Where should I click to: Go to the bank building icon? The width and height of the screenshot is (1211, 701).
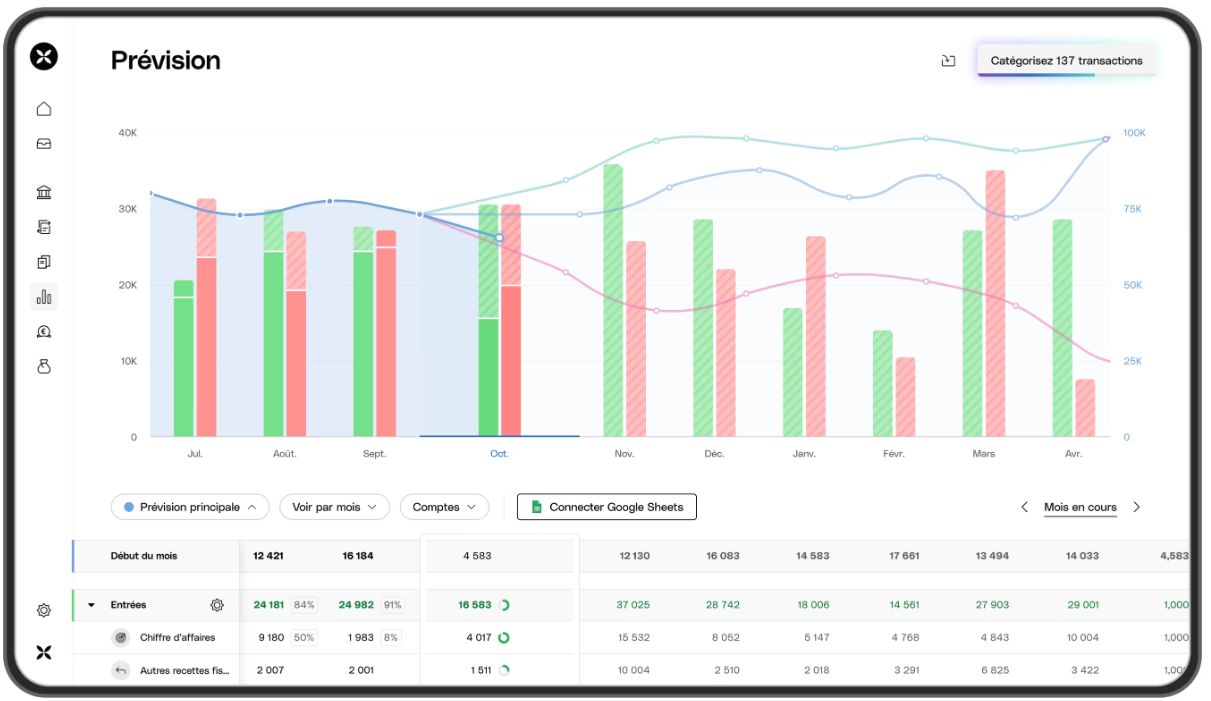point(44,192)
